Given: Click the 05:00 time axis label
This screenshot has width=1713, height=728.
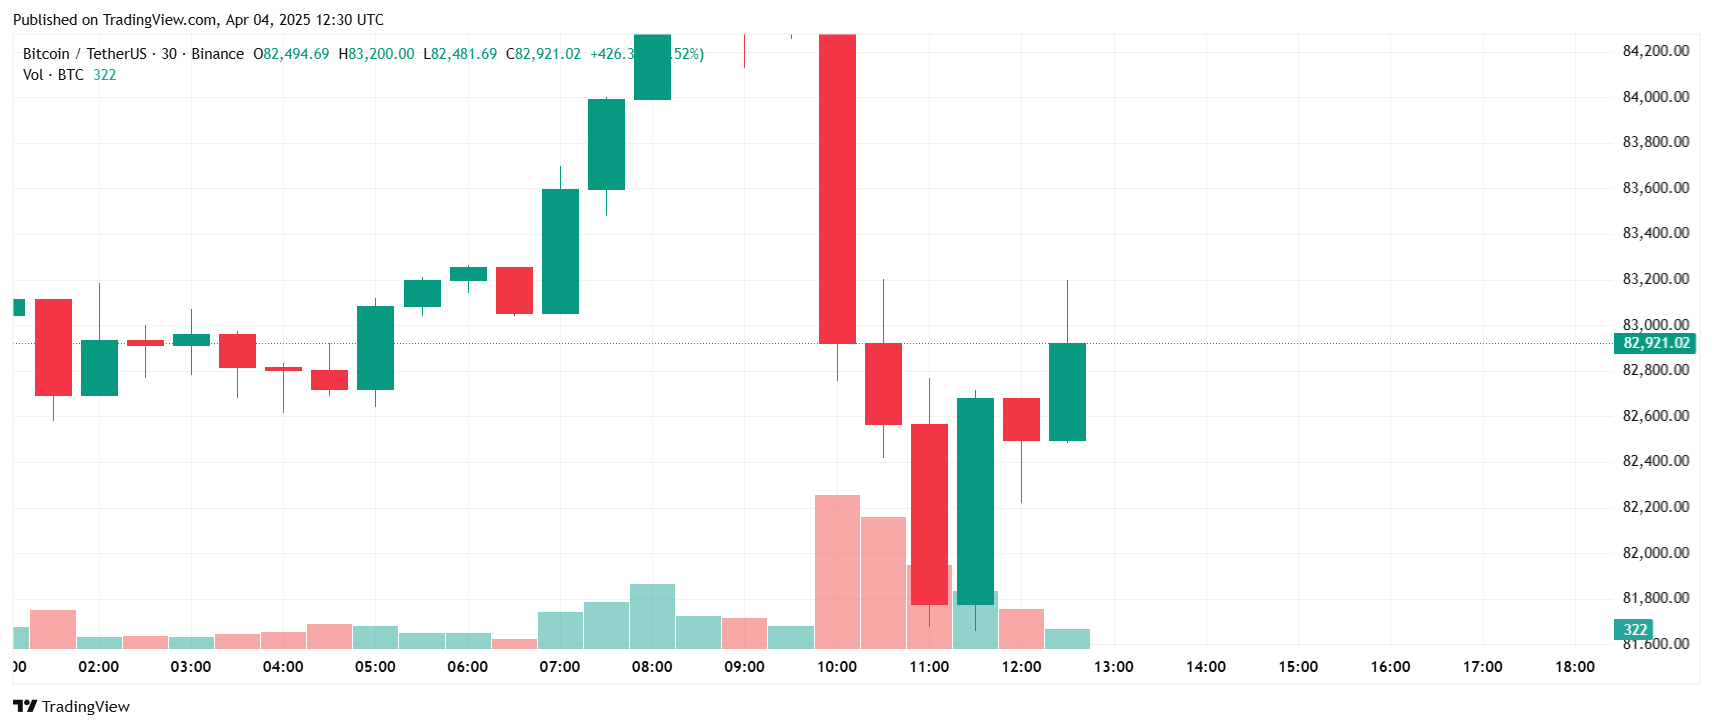Looking at the screenshot, I should (x=375, y=667).
